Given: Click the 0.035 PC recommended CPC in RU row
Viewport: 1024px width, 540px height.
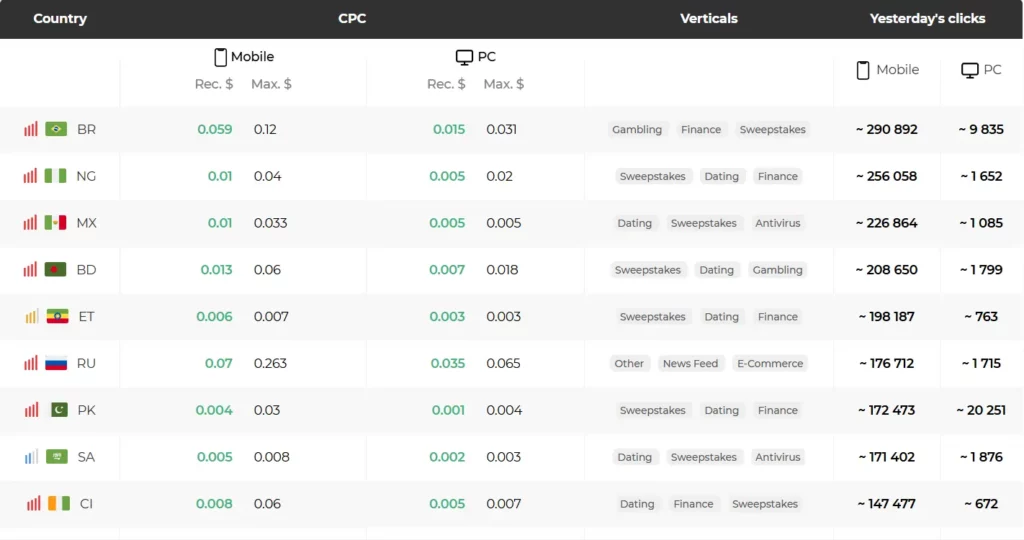Looking at the screenshot, I should (448, 363).
